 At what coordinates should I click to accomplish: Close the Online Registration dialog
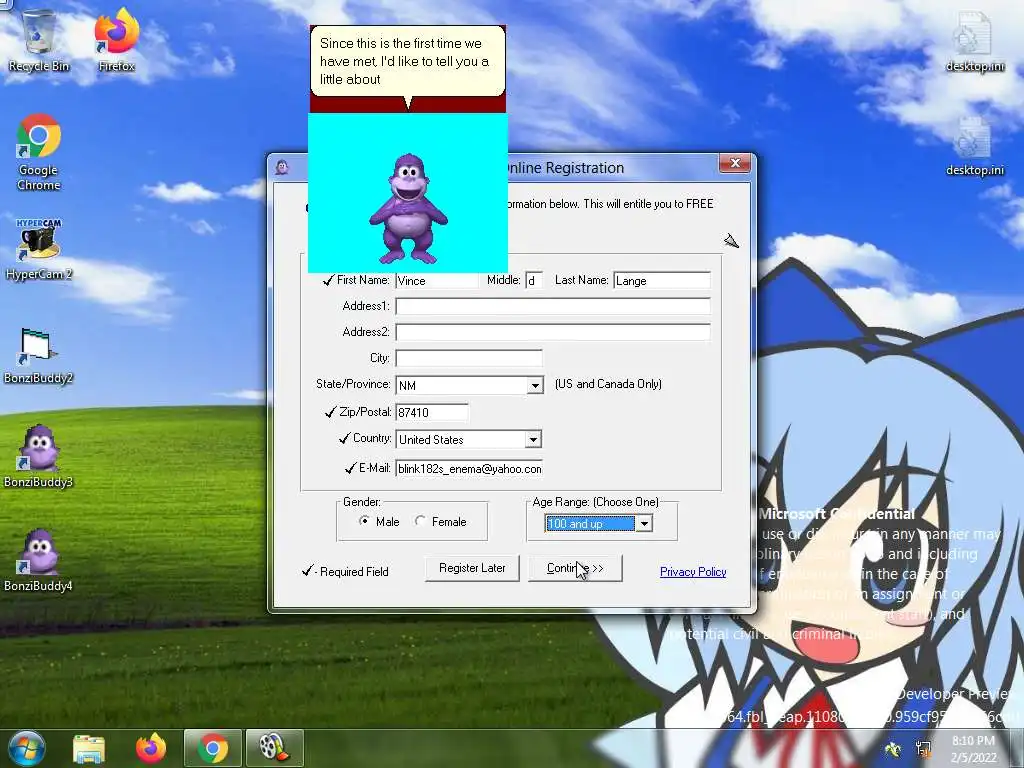[x=735, y=163]
